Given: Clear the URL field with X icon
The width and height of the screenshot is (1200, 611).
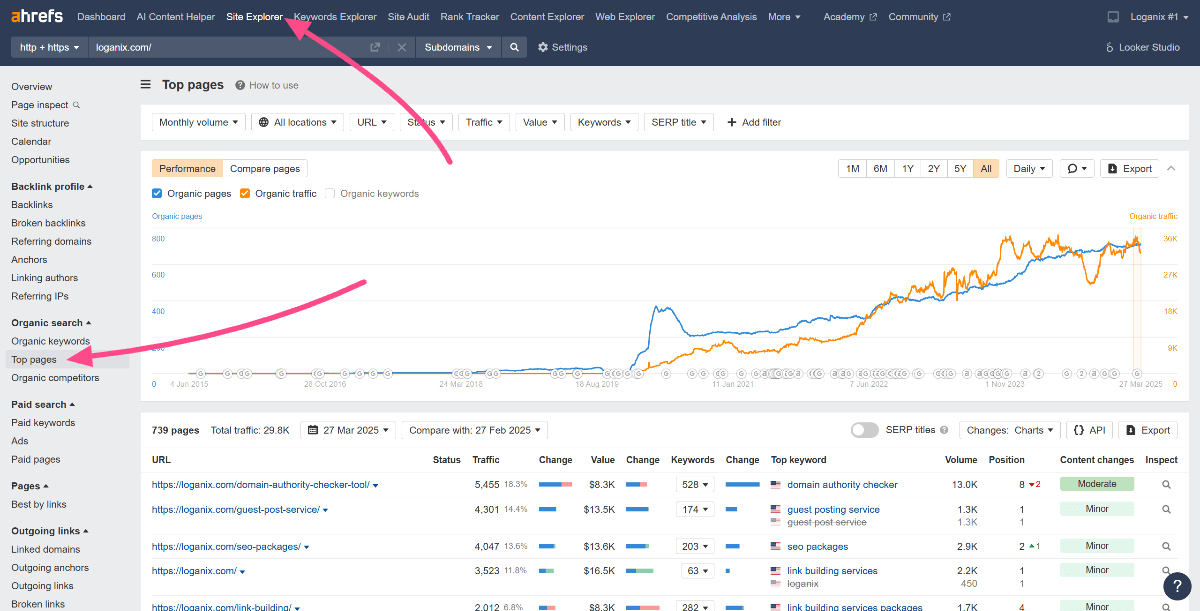Looking at the screenshot, I should pyautogui.click(x=401, y=47).
